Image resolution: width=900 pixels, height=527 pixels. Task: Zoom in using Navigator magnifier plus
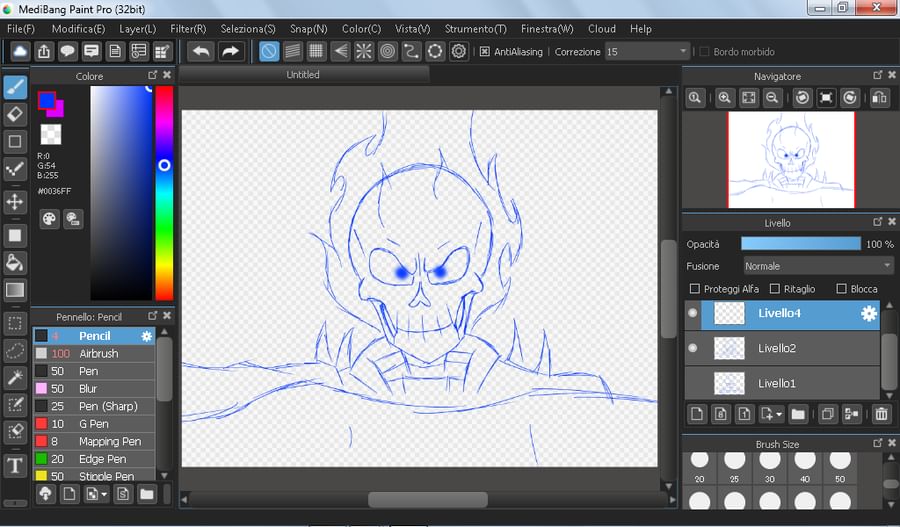point(725,98)
